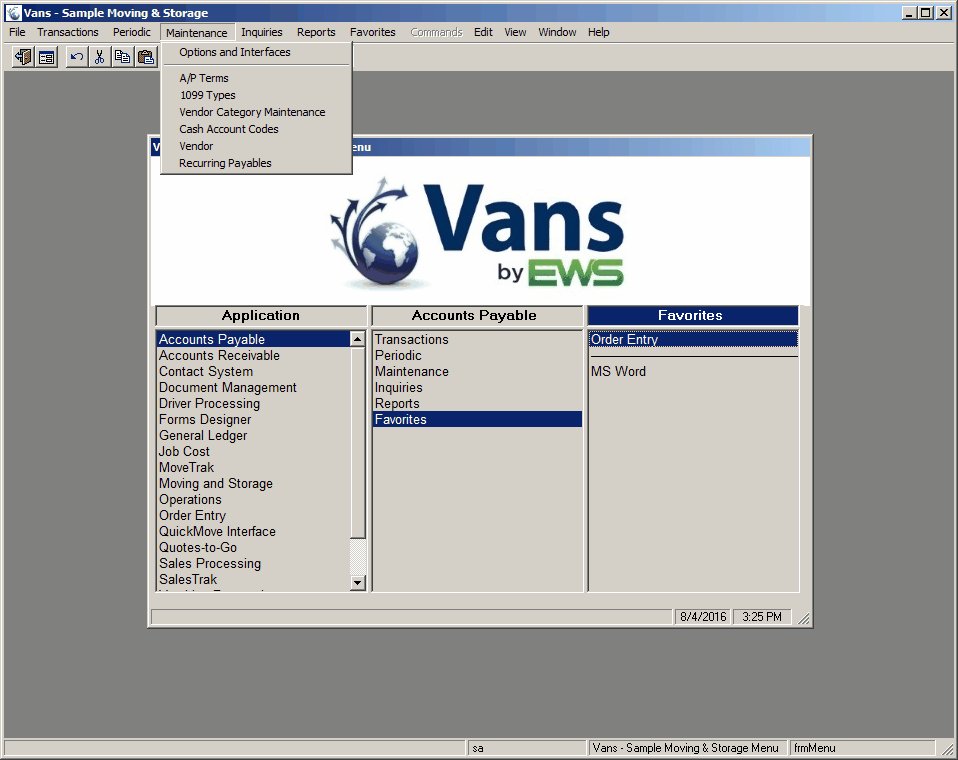This screenshot has height=760, width=958.
Task: Click the Paste clipboard icon
Action: [145, 57]
